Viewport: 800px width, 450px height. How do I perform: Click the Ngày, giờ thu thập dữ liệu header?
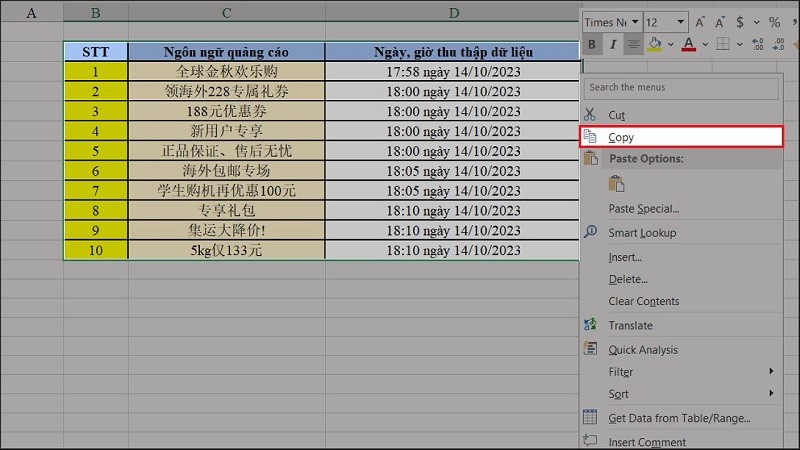(453, 52)
